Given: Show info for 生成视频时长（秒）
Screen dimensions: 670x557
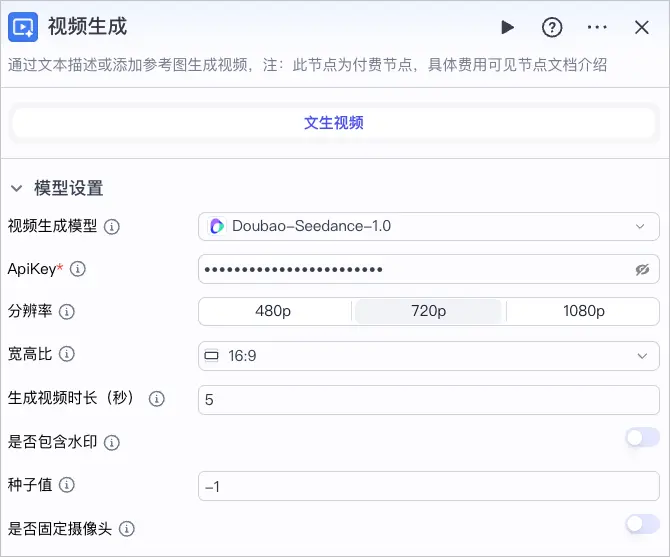Looking at the screenshot, I should 156,399.
